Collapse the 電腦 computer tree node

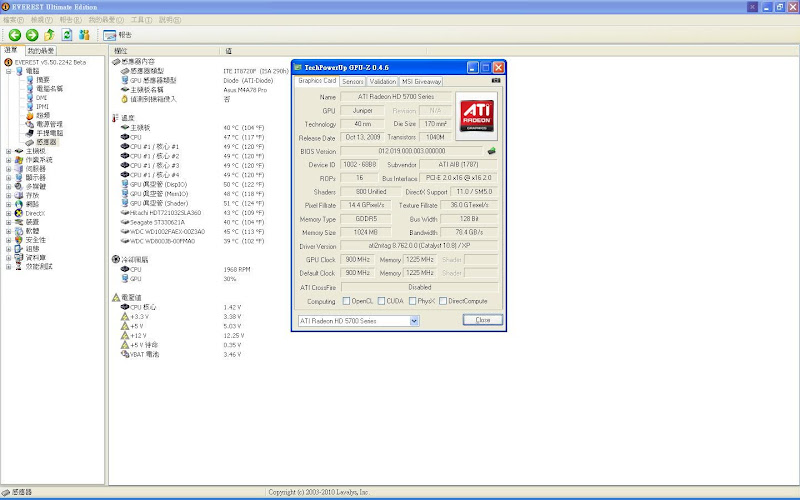[x=8, y=71]
